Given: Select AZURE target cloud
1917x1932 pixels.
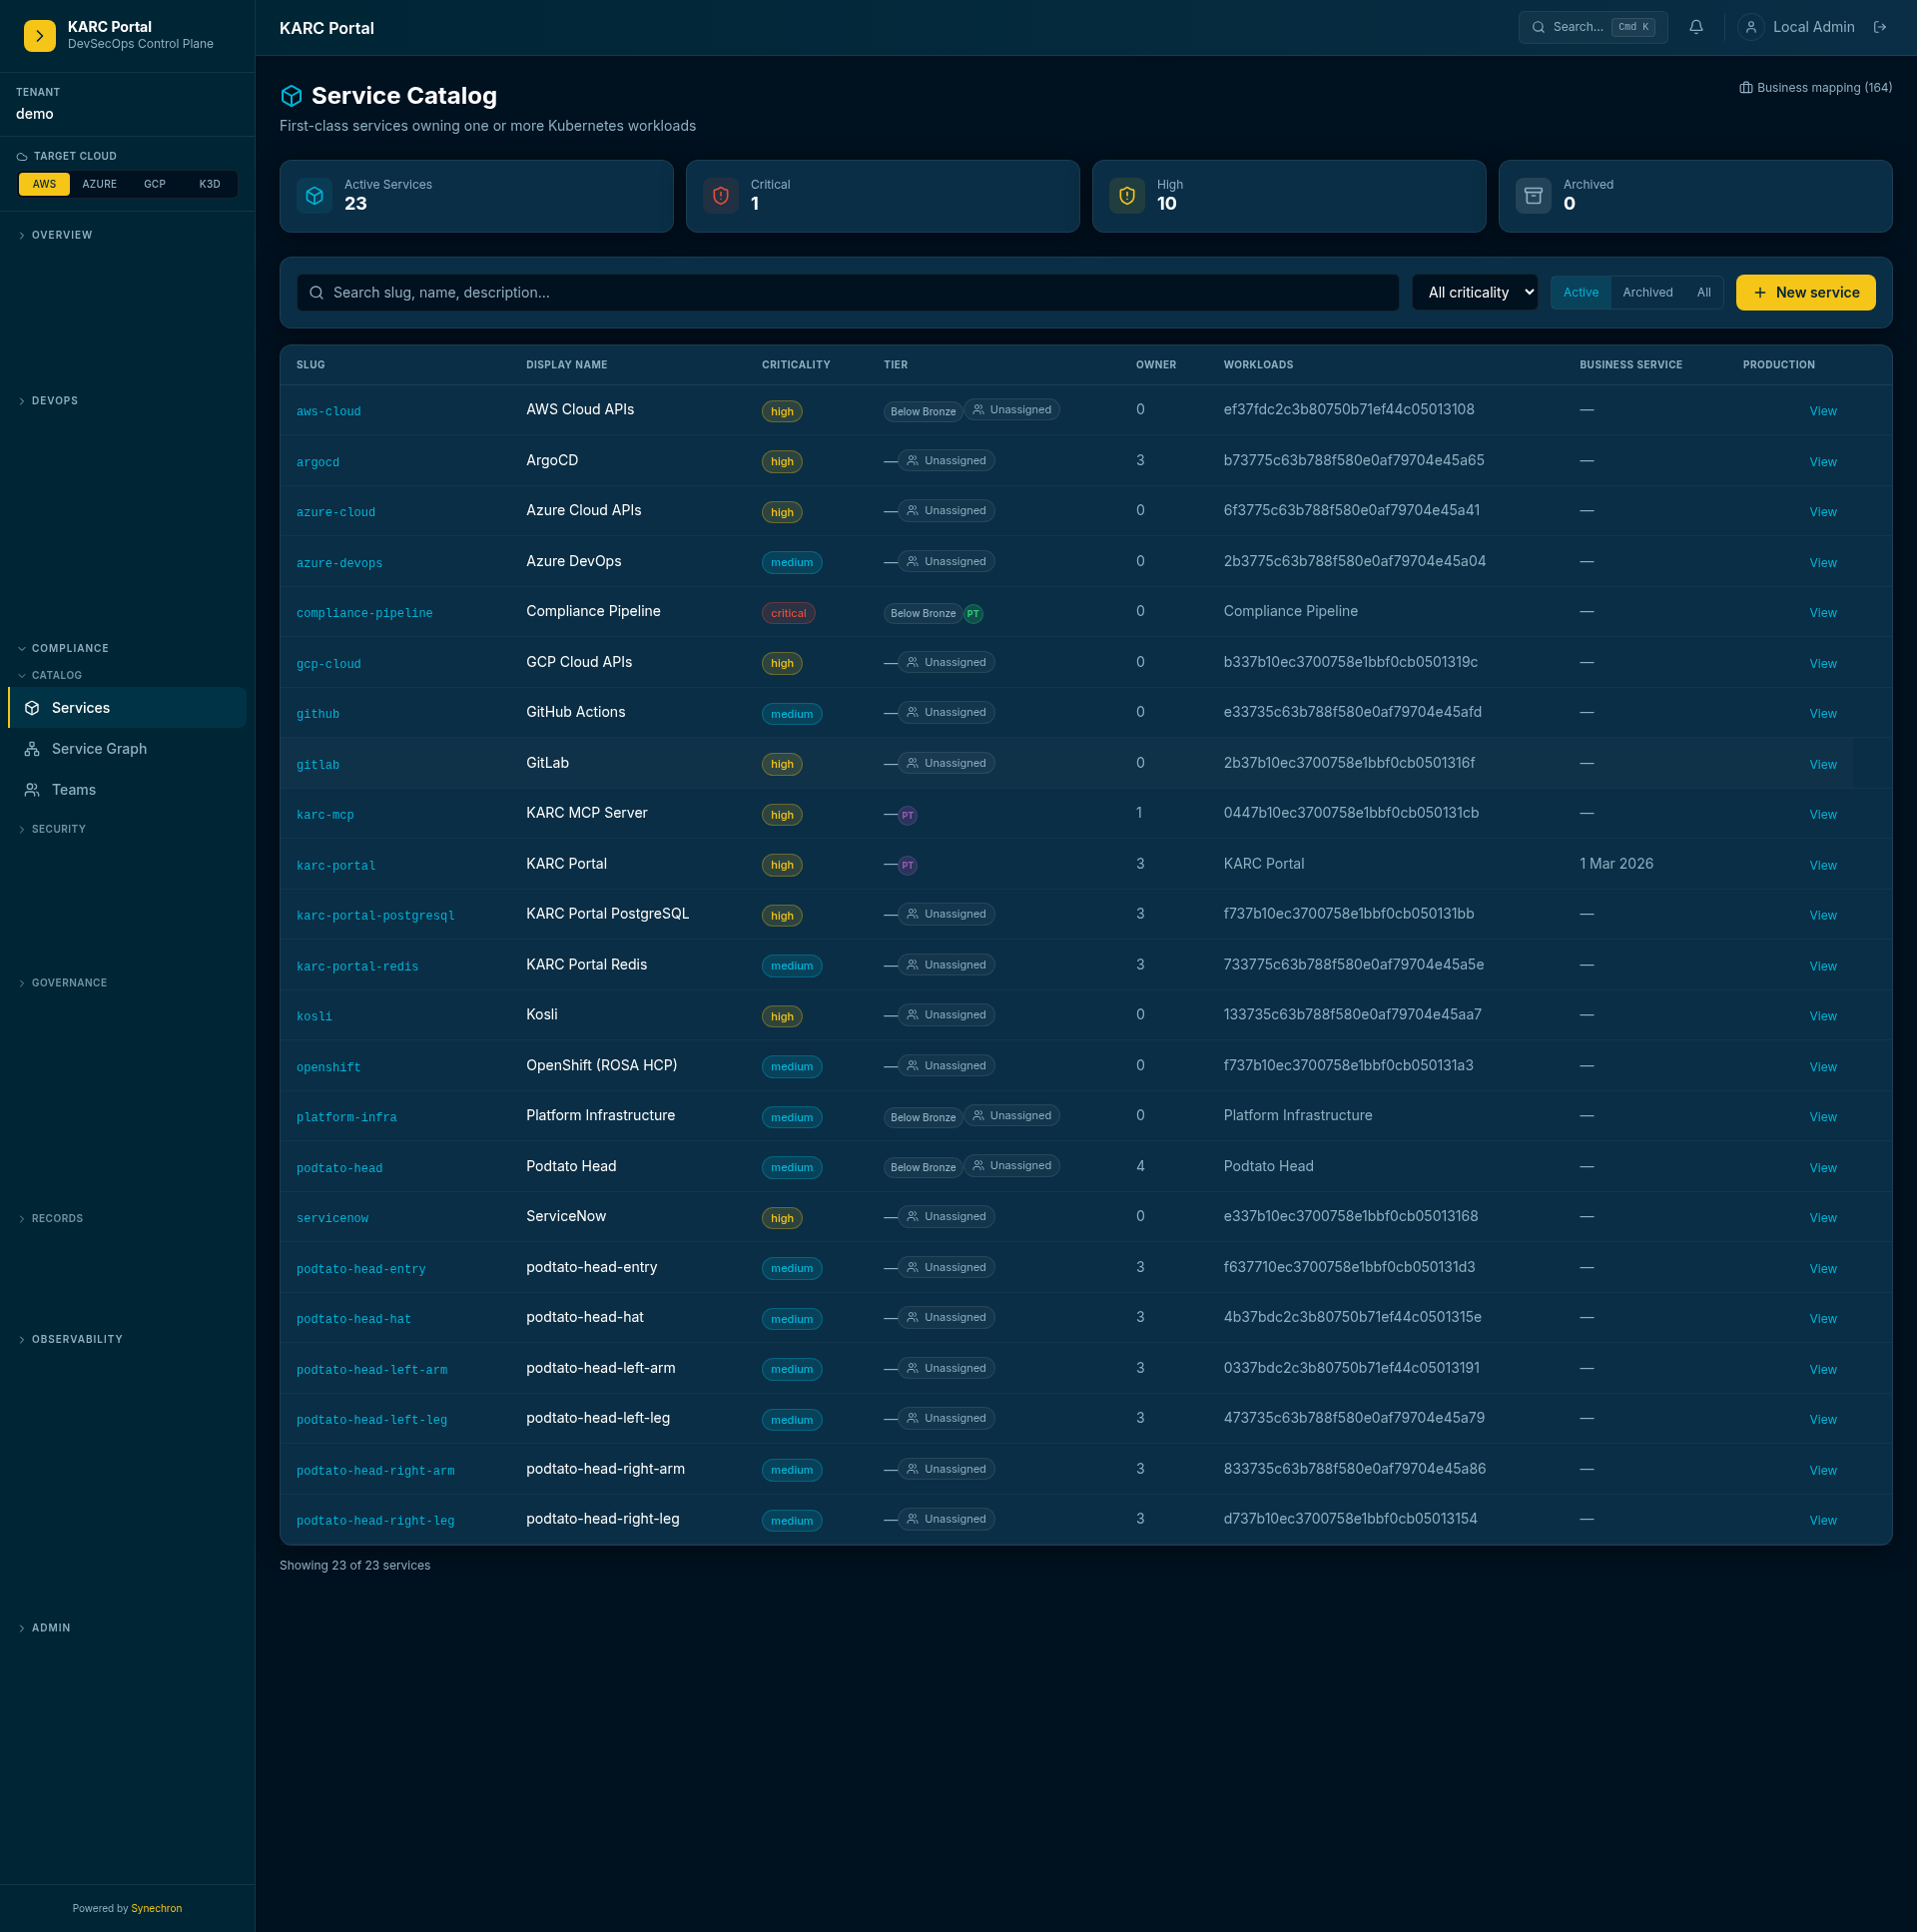Looking at the screenshot, I should click(x=99, y=184).
